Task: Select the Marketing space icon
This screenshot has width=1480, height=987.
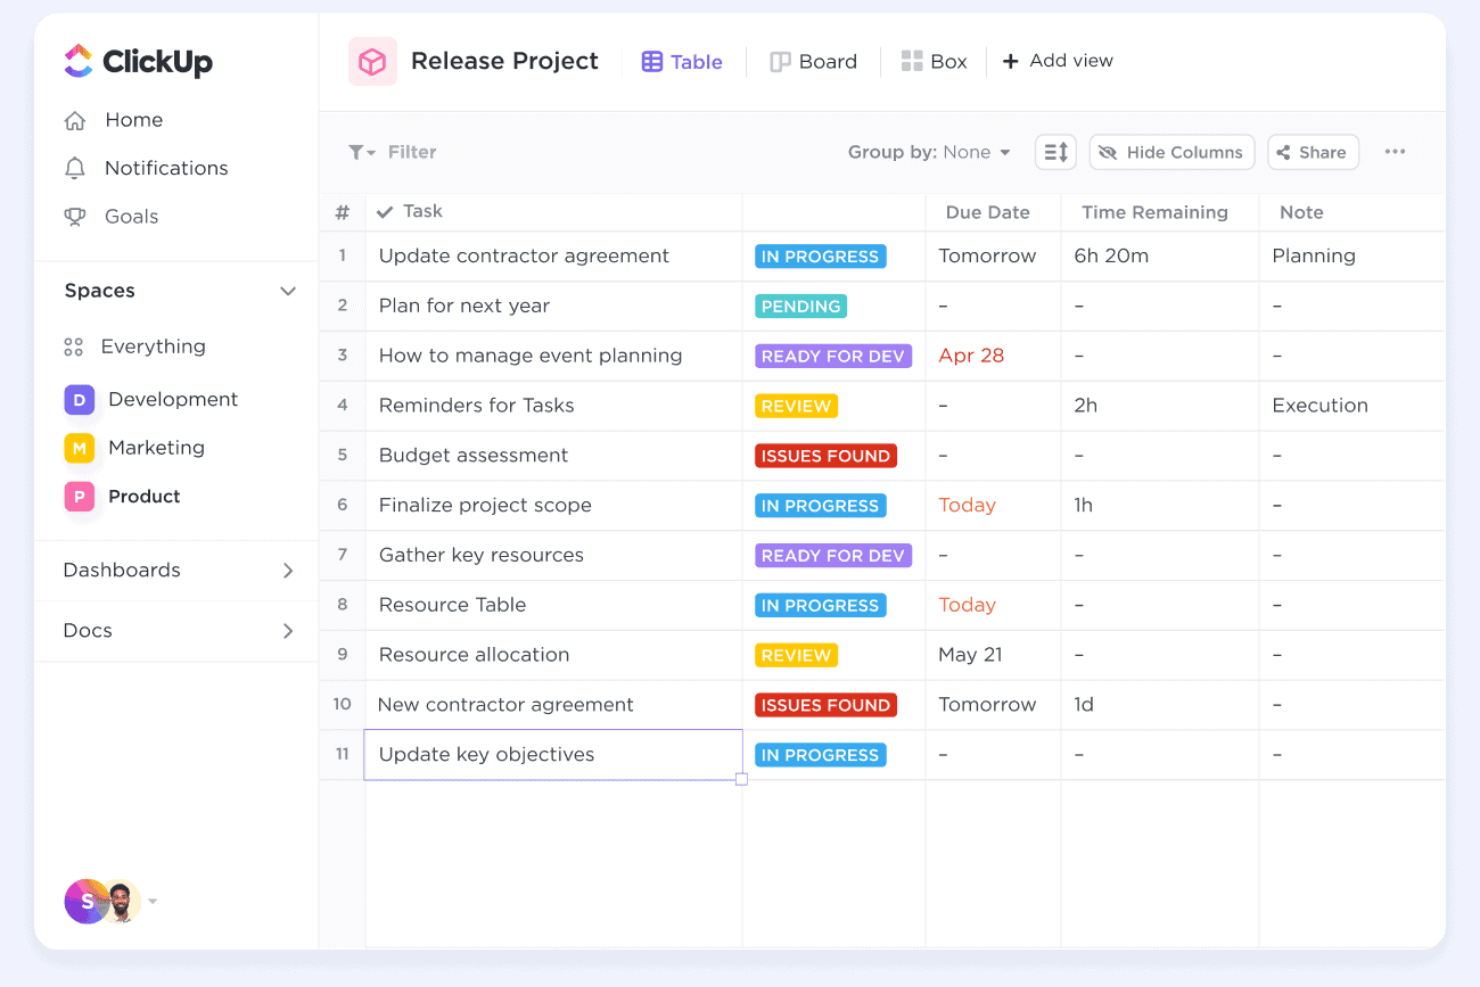Action: (x=79, y=448)
